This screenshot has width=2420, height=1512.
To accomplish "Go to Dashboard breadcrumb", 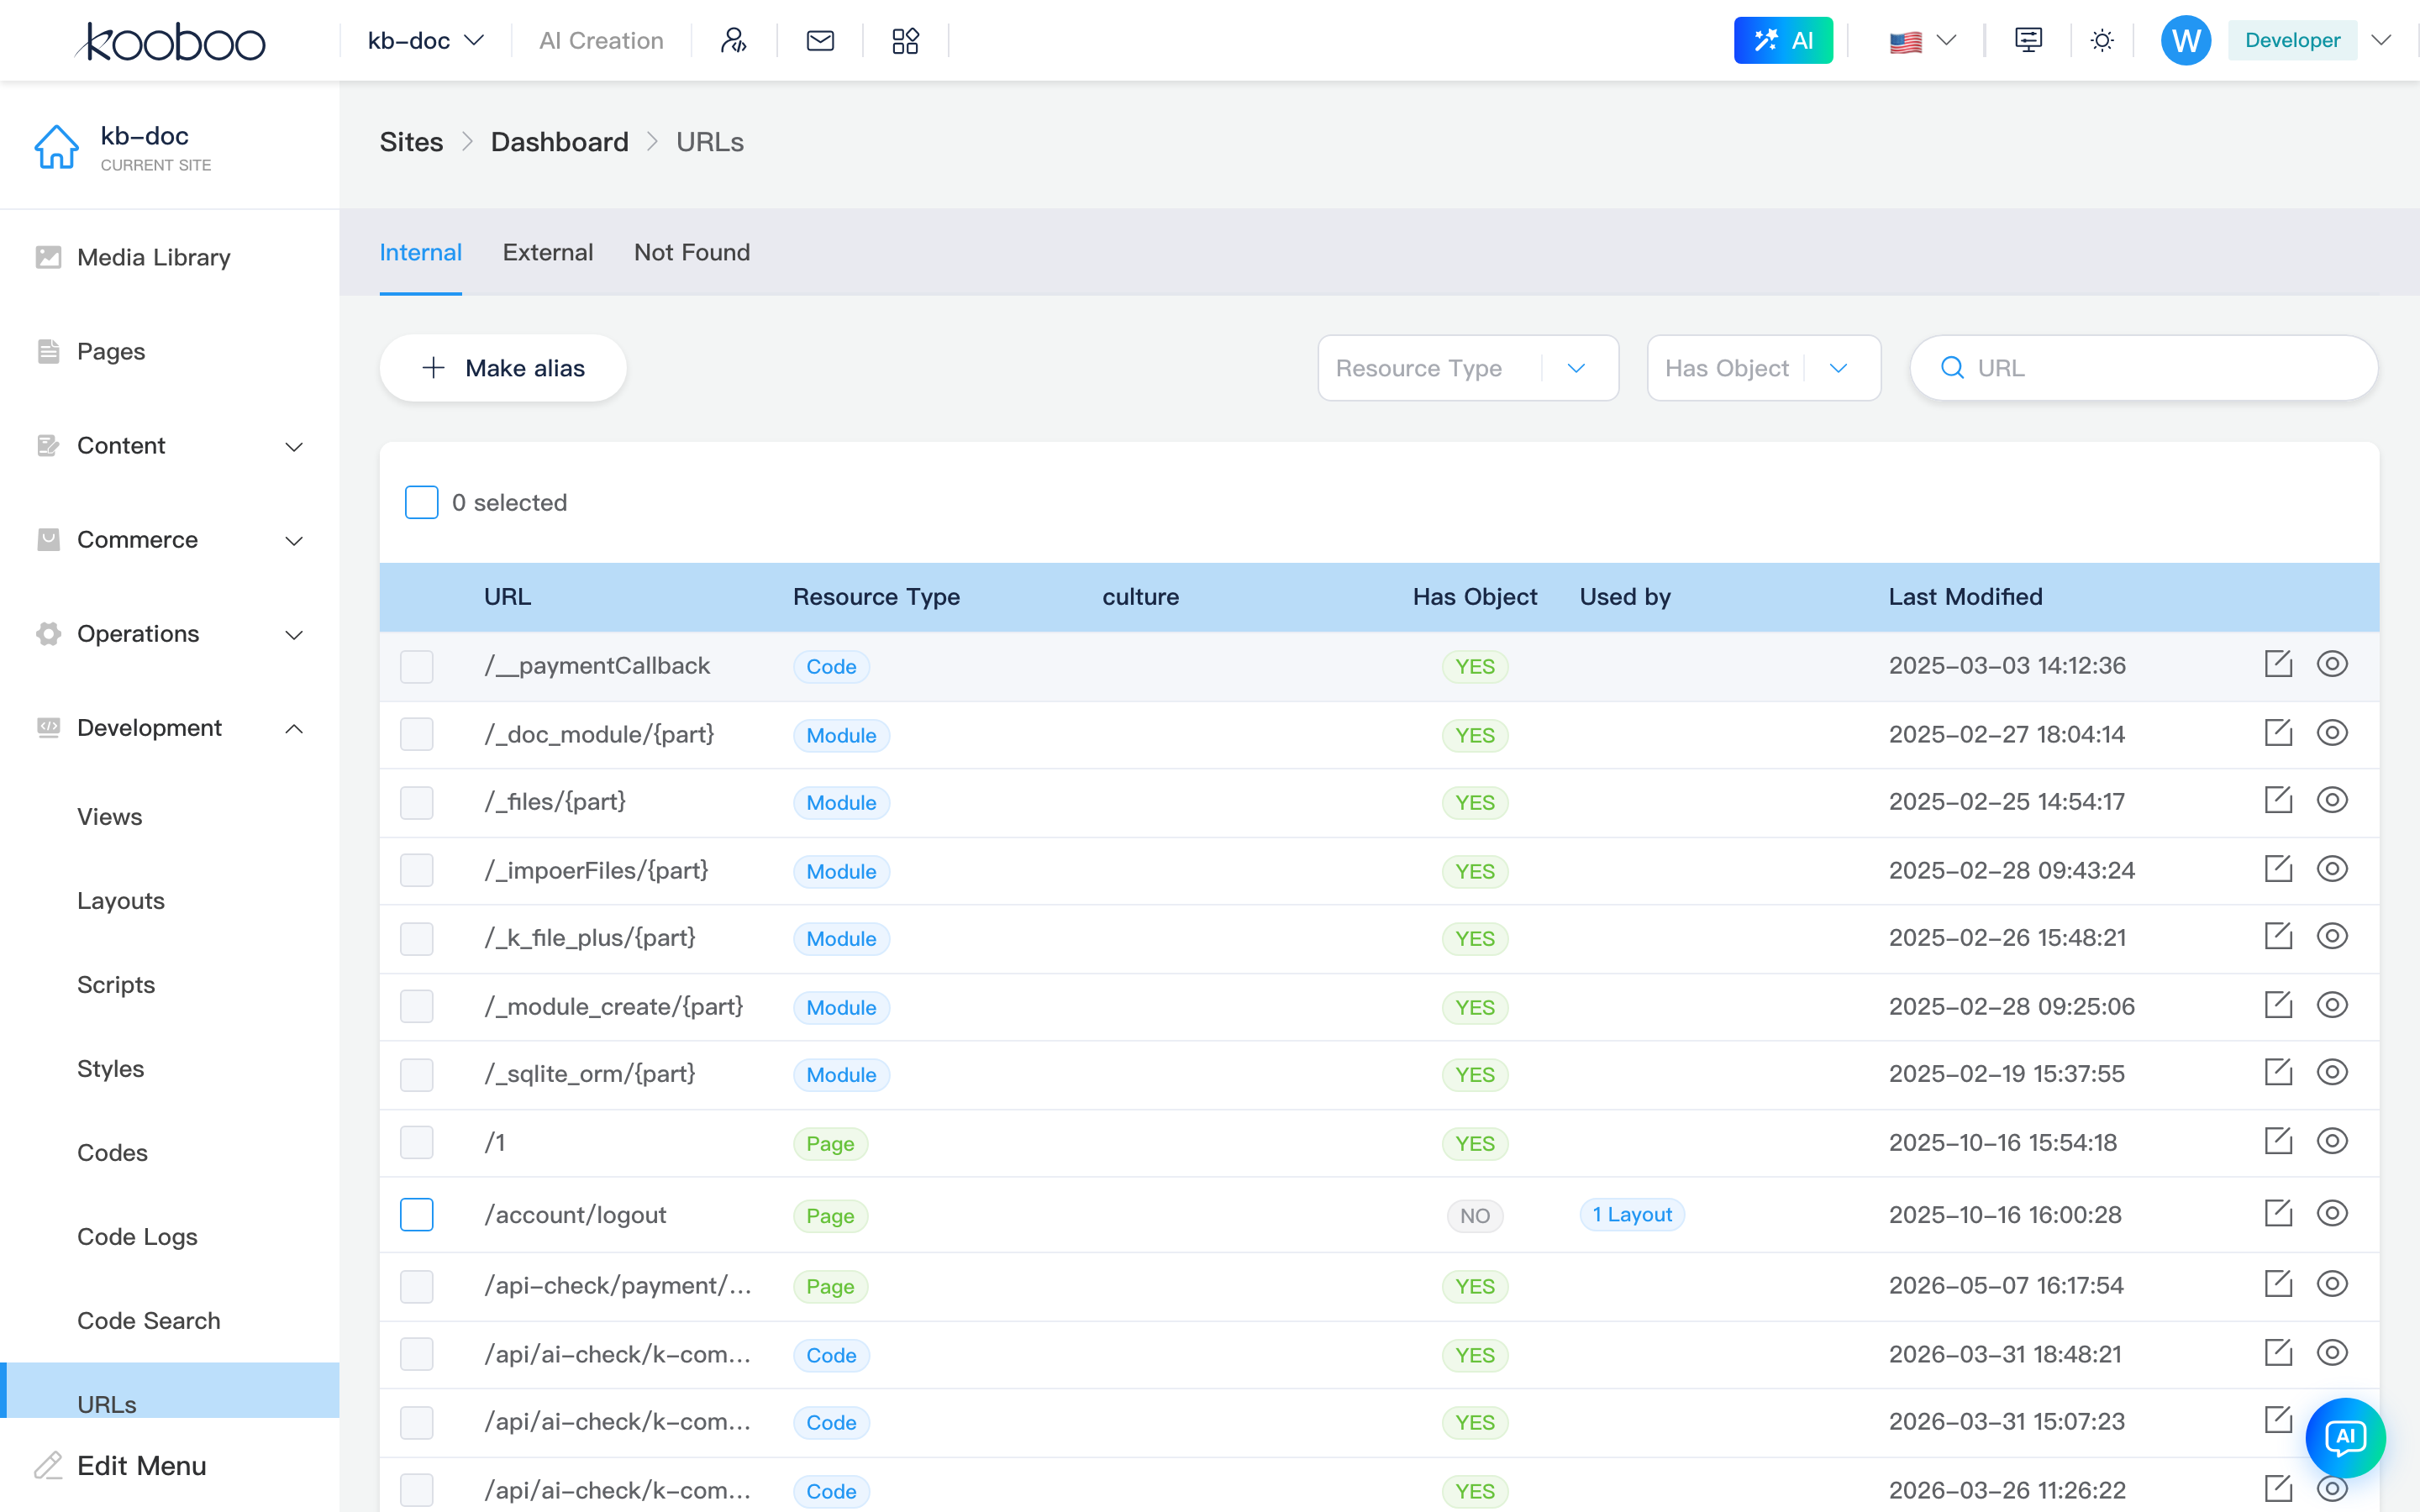I will click(559, 142).
